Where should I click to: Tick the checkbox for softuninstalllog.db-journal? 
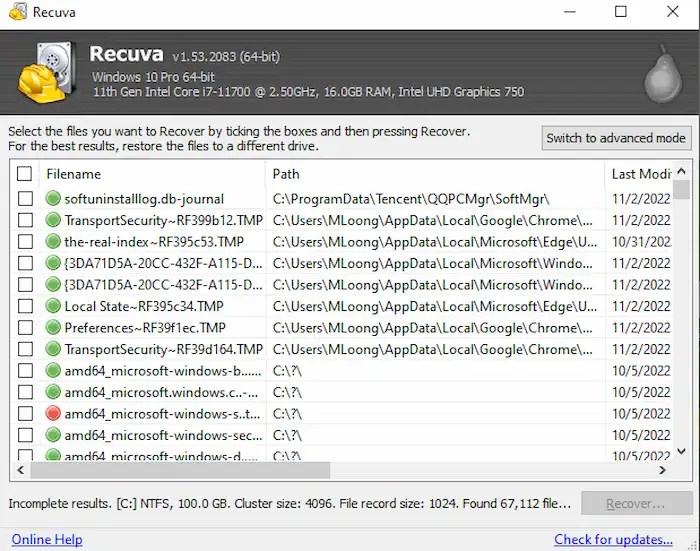pyautogui.click(x=25, y=199)
